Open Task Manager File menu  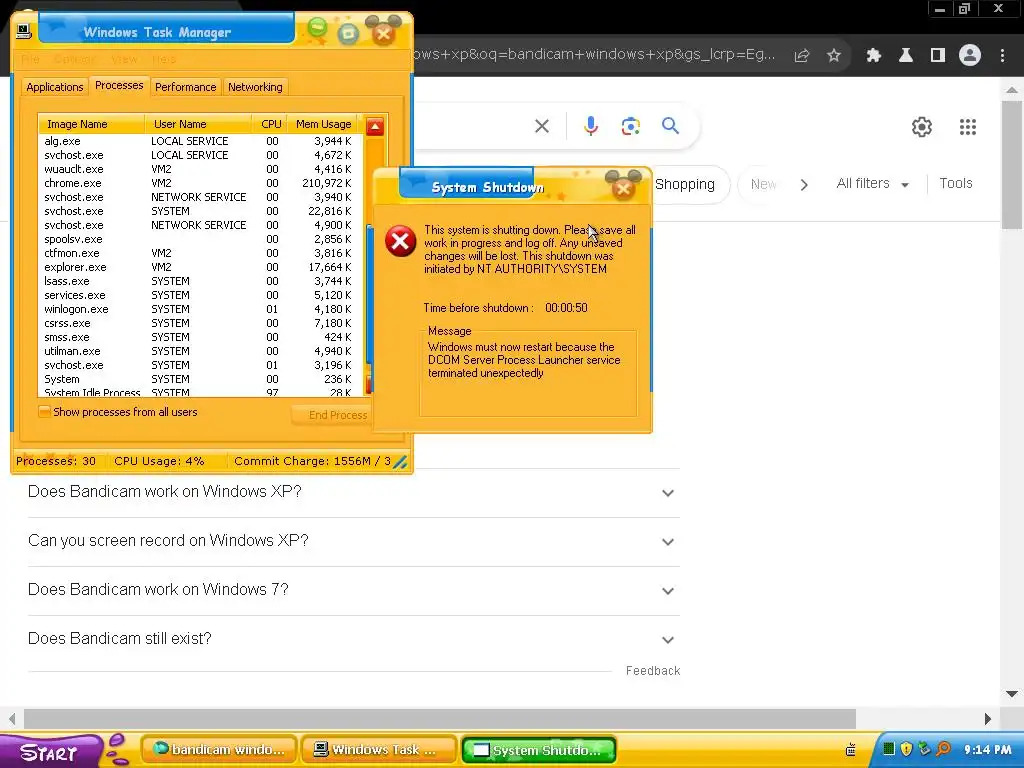(30, 59)
